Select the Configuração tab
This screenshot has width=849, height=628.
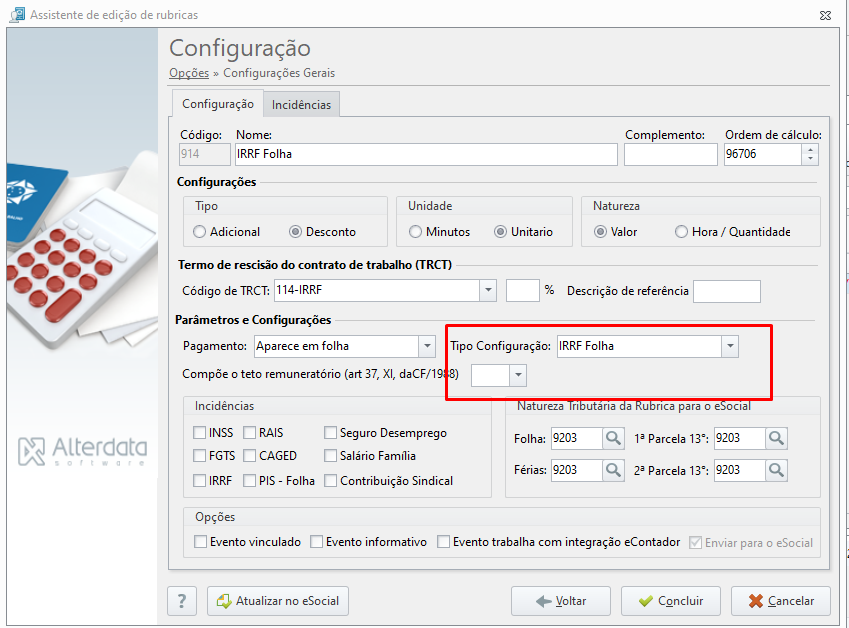(x=218, y=103)
